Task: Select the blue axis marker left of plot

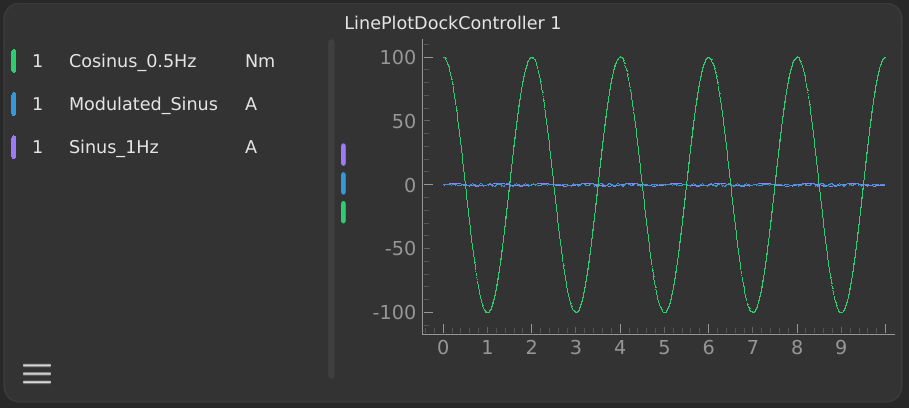Action: pos(343,183)
